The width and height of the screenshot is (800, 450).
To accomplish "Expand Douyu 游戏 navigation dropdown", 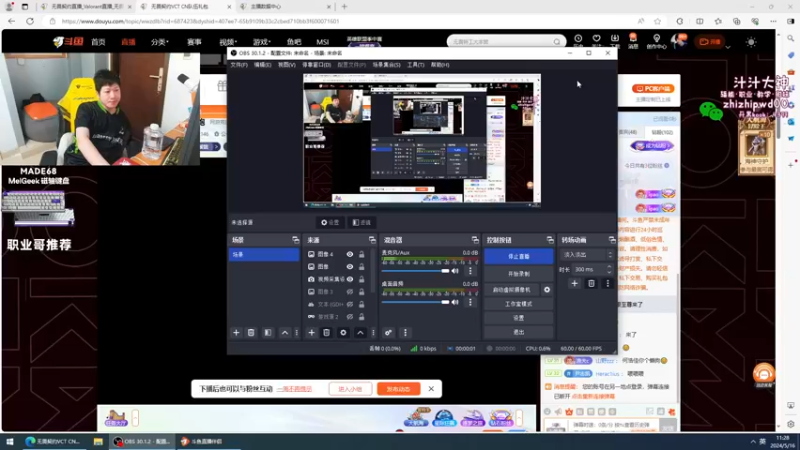I will tap(262, 42).
